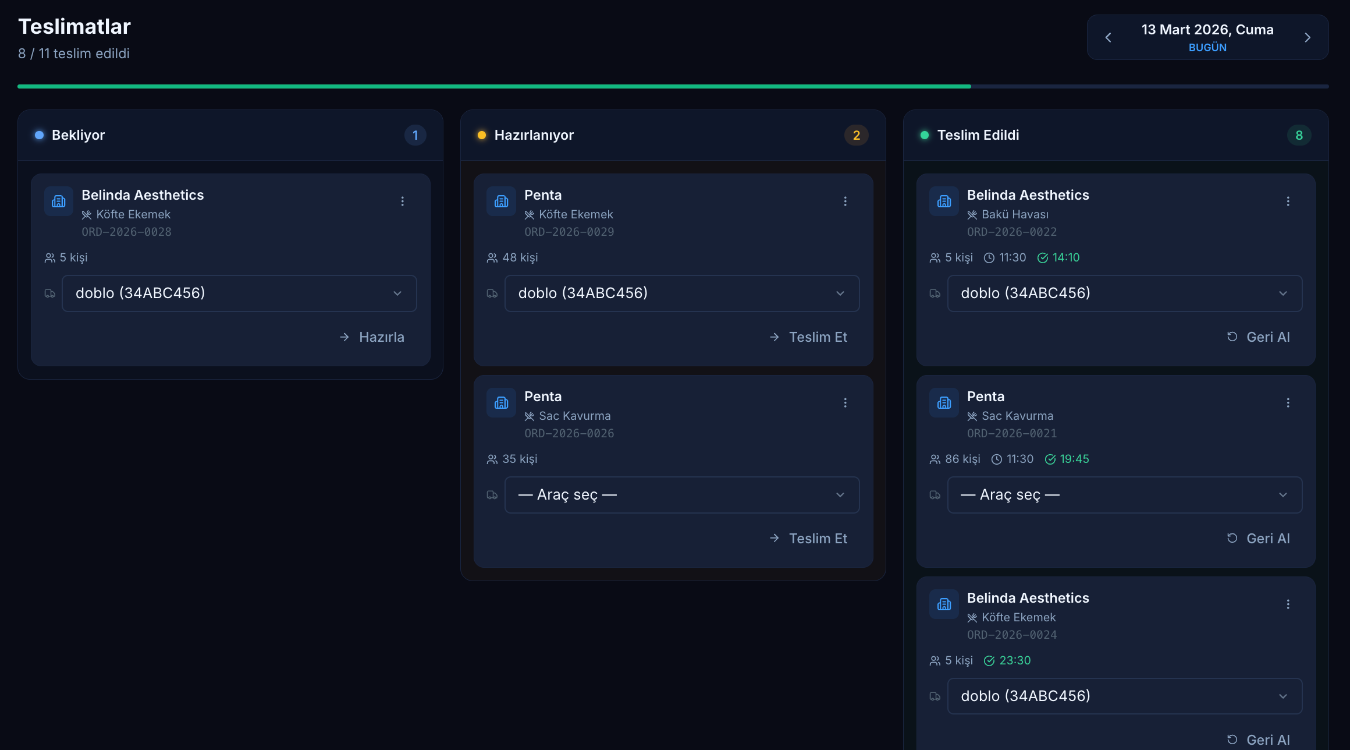Click Hazırla on the Belinda Aesthetics card
The width and height of the screenshot is (1350, 750).
coord(372,337)
